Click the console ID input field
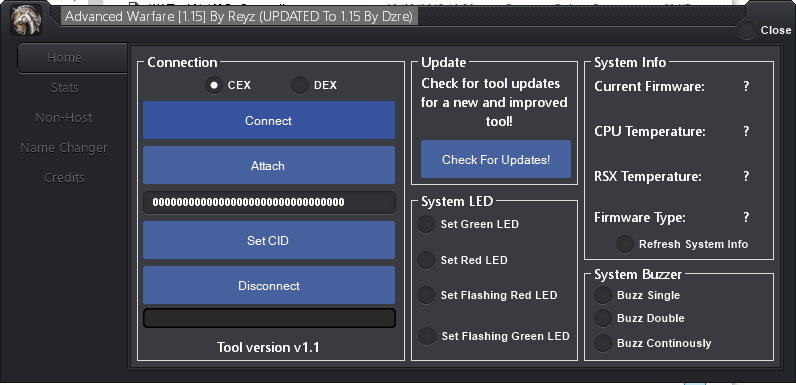This screenshot has height=385, width=796. pyautogui.click(x=269, y=203)
